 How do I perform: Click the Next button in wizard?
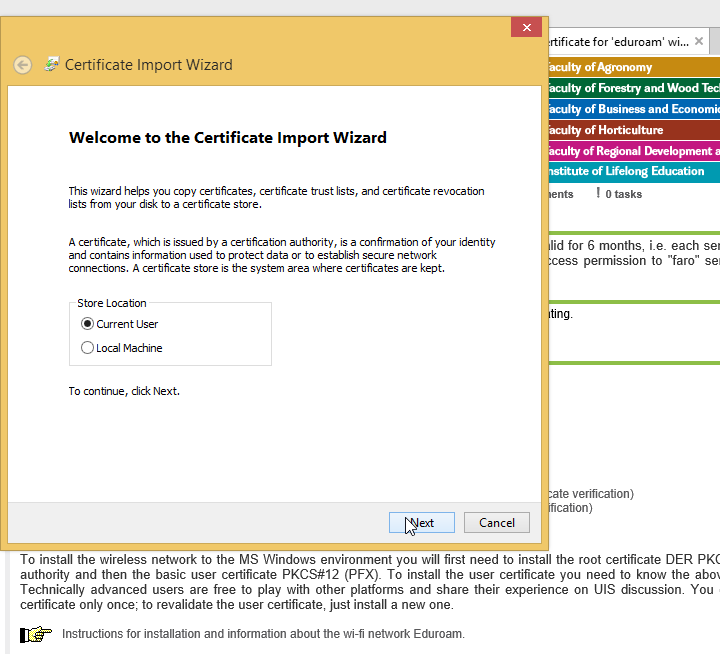[422, 523]
